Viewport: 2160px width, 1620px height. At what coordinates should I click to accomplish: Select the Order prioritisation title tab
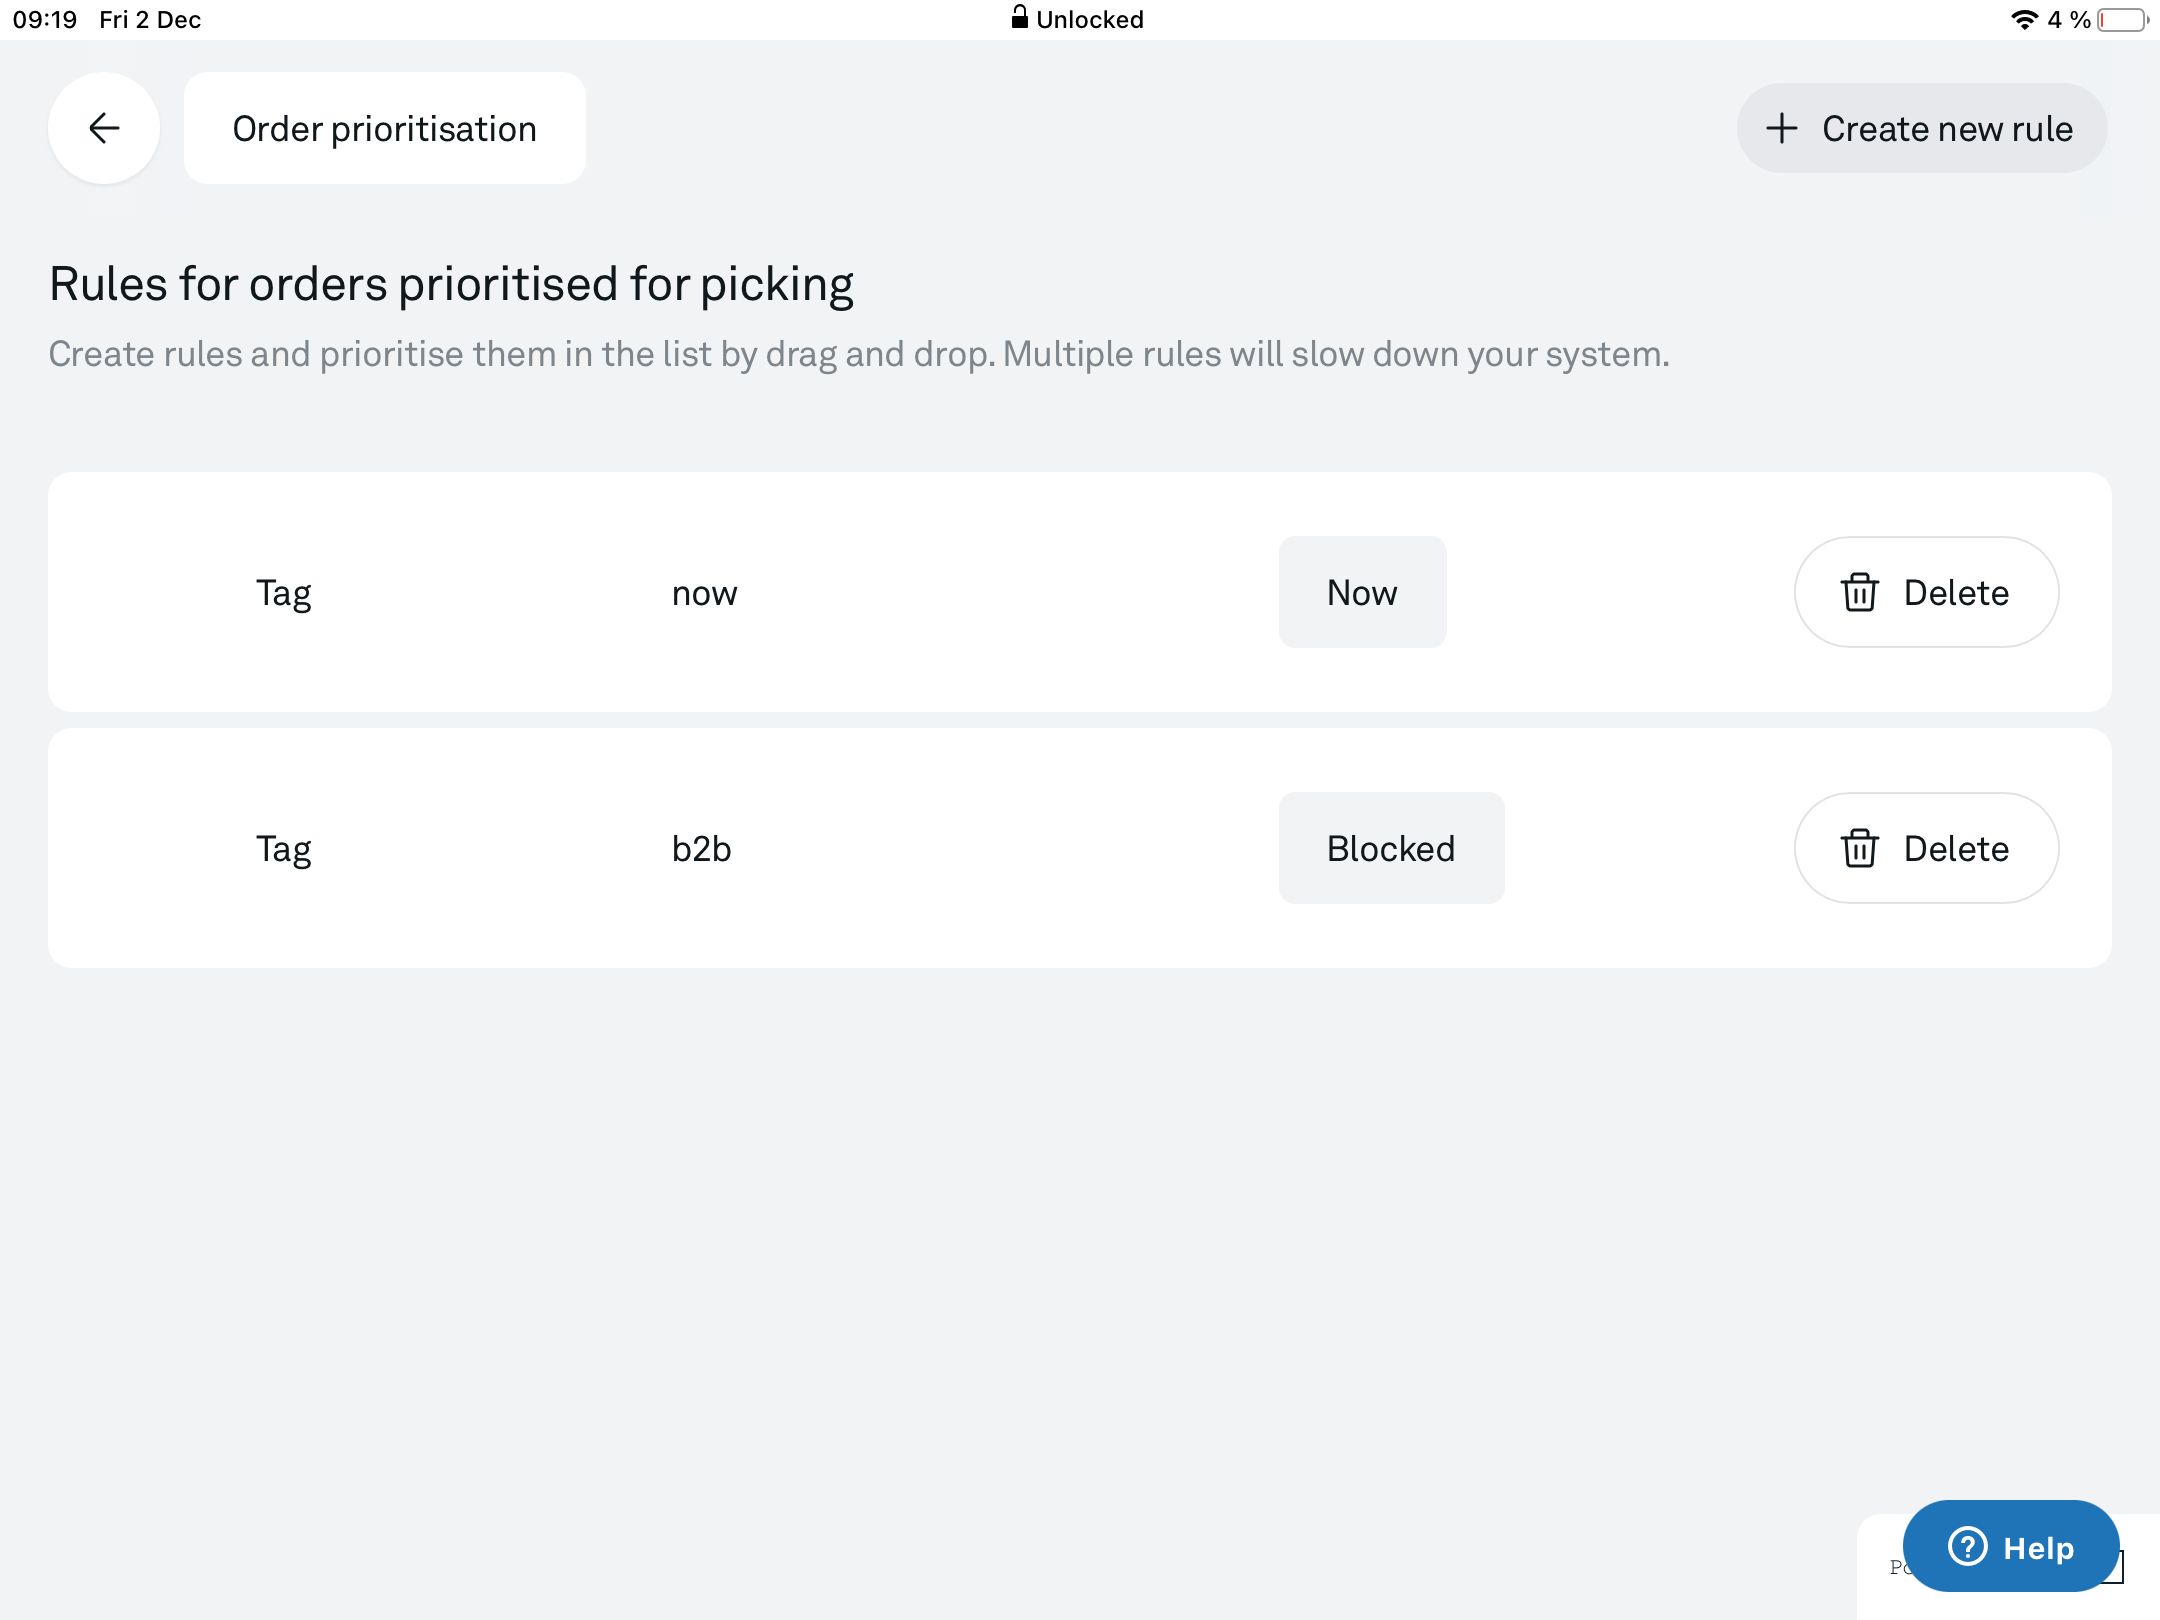[385, 128]
